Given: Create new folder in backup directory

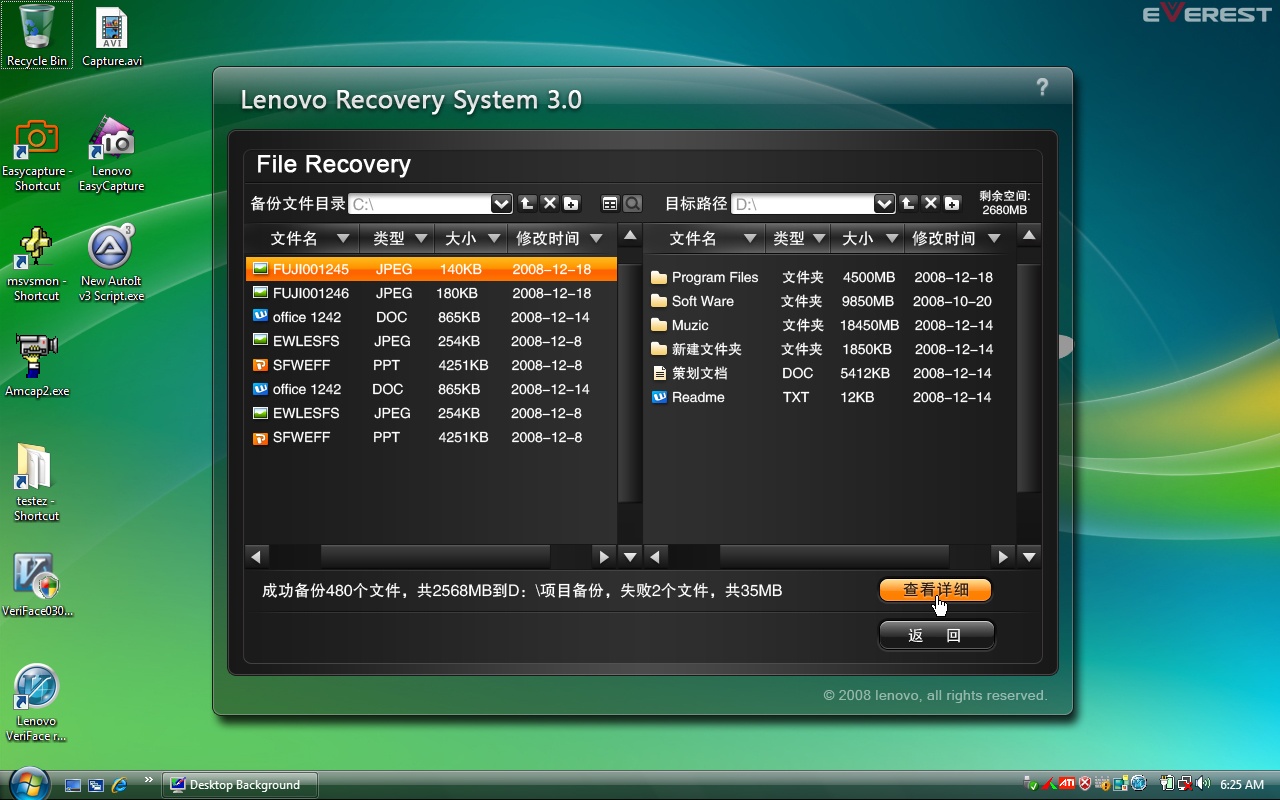Looking at the screenshot, I should point(571,204).
